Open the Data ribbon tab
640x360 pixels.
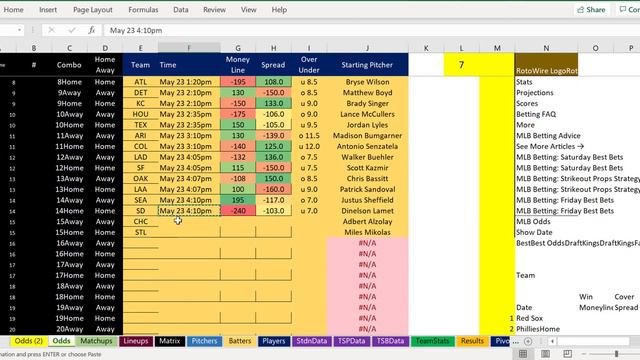tap(180, 10)
